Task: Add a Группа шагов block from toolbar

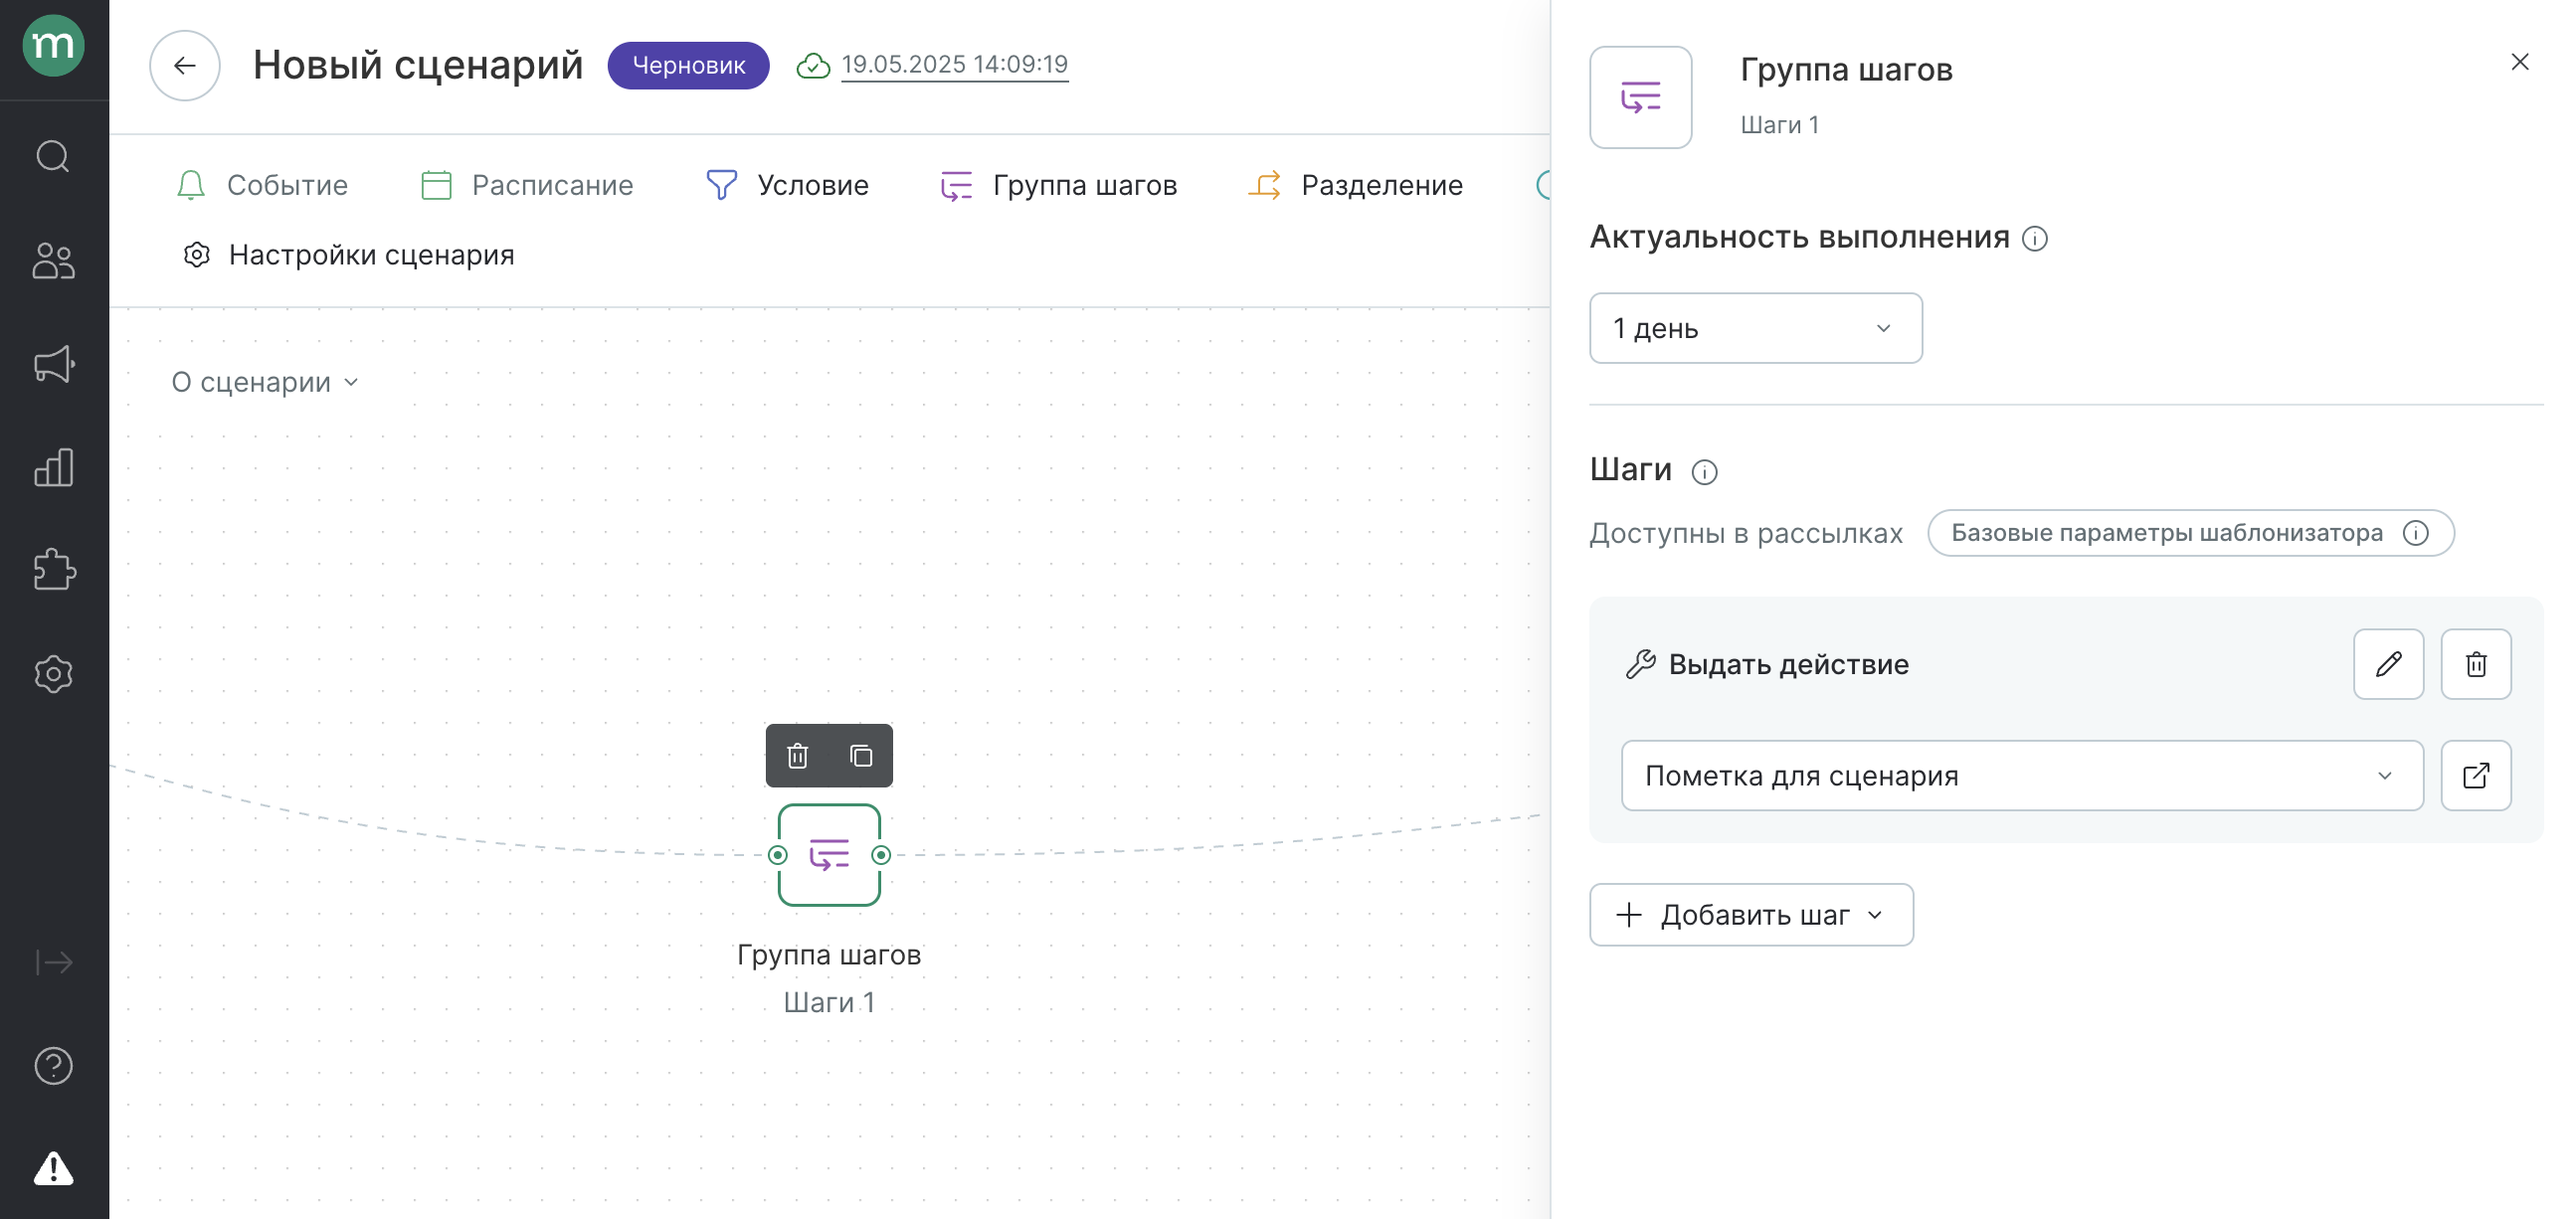Action: pos(1059,185)
